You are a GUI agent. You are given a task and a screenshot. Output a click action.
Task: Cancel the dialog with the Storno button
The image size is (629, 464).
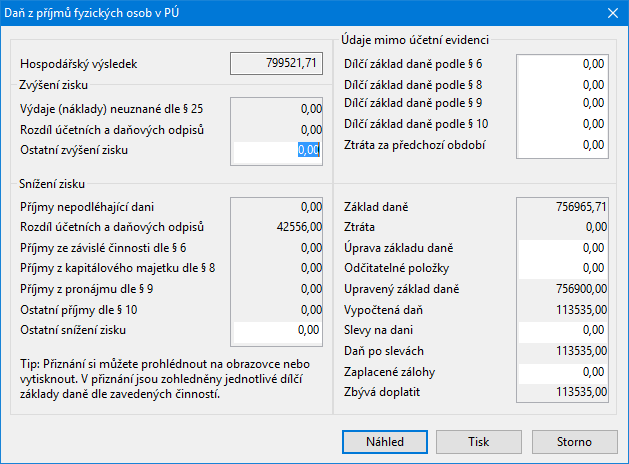pos(574,442)
